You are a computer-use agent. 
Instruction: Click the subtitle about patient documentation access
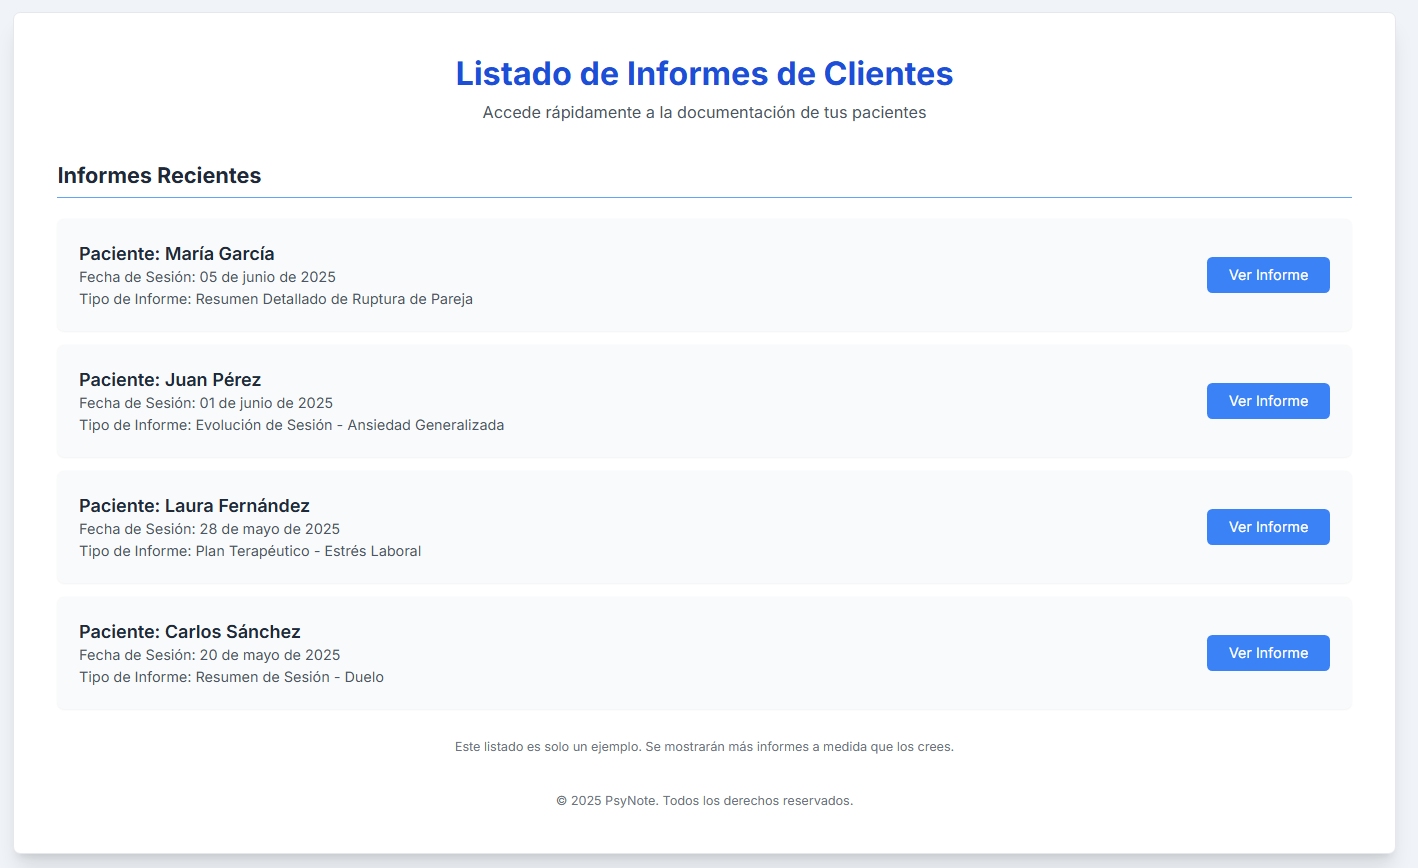(704, 112)
